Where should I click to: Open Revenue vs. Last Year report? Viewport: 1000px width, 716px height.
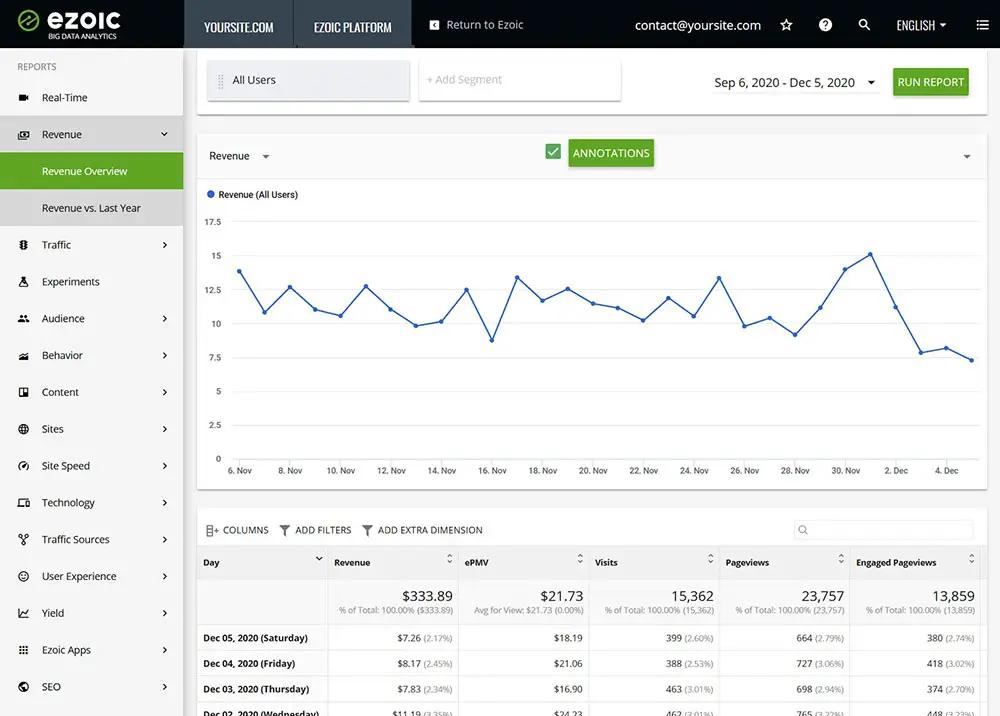pyautogui.click(x=92, y=208)
